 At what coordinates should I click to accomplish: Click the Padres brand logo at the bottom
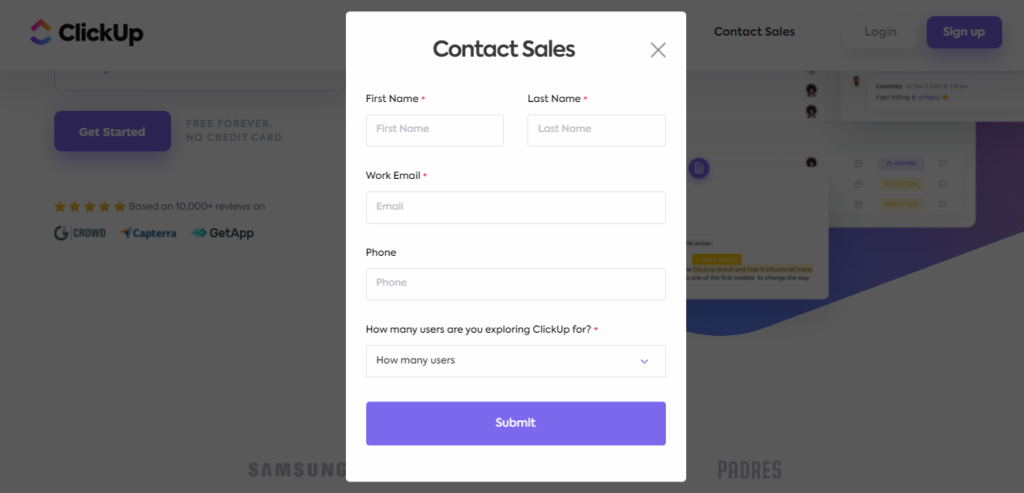click(x=749, y=469)
